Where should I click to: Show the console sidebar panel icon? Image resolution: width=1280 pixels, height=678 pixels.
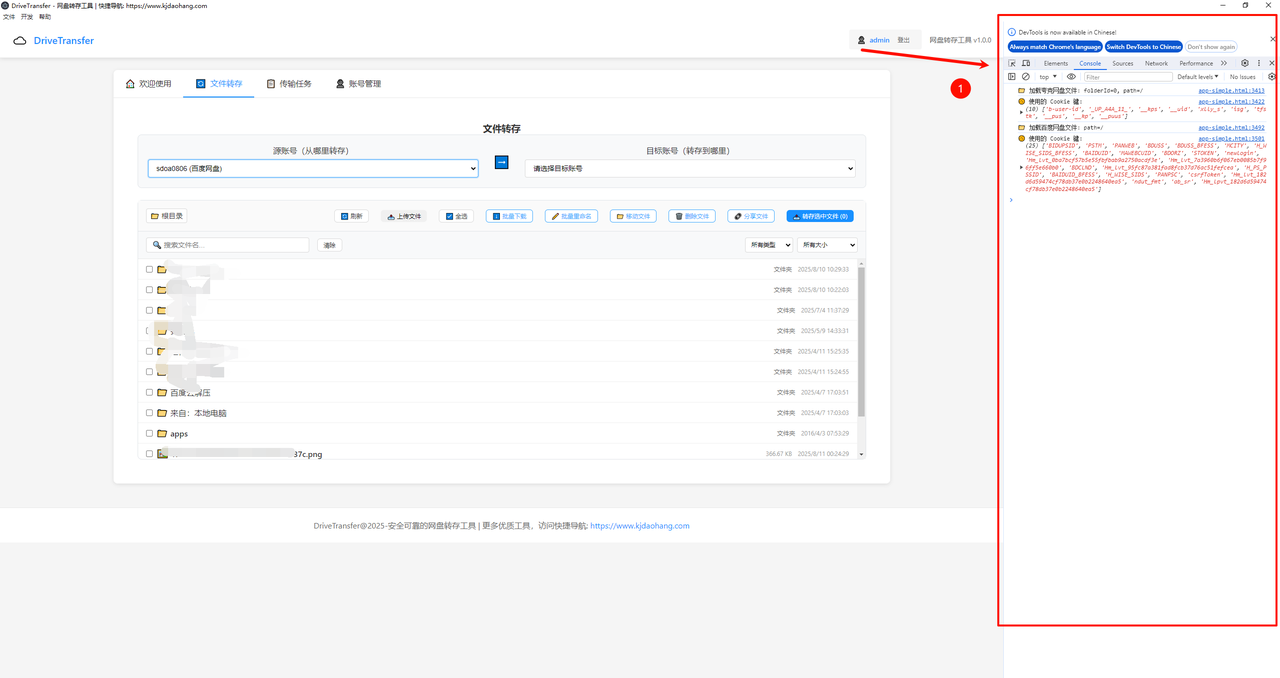tap(1012, 77)
